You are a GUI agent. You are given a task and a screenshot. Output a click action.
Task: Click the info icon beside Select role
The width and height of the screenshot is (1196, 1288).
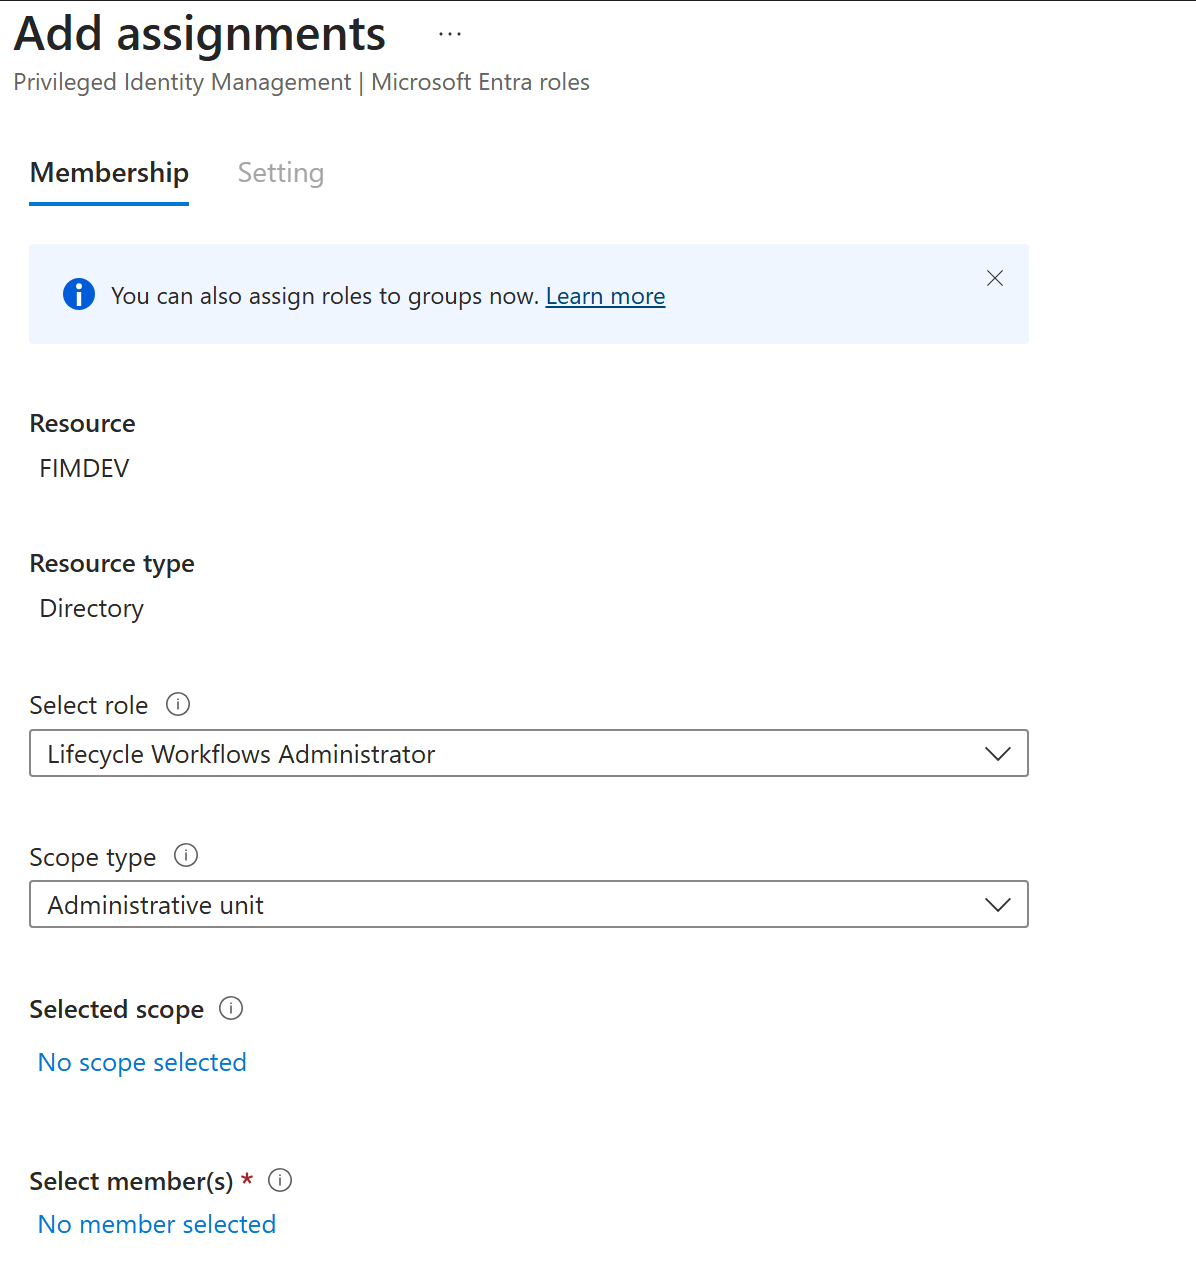pos(178,704)
